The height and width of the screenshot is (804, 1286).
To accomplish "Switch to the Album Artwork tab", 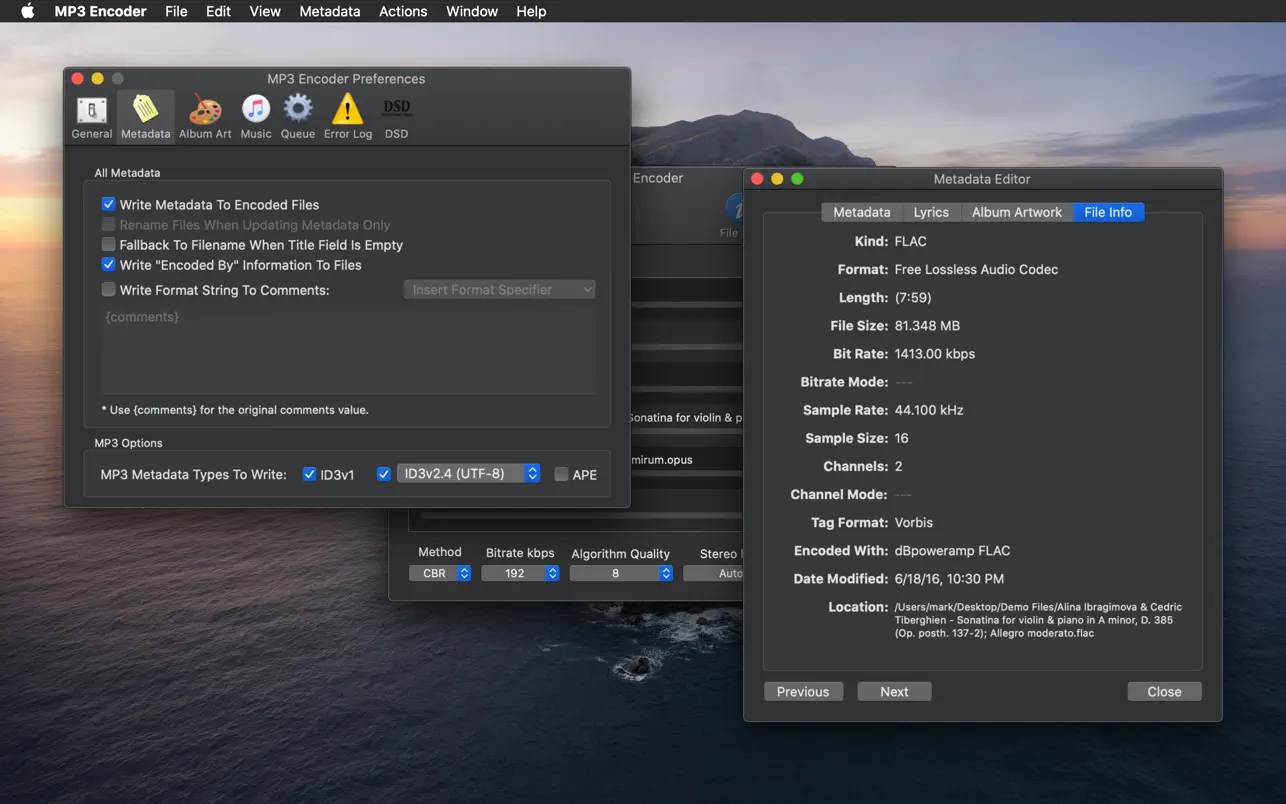I will 1017,212.
